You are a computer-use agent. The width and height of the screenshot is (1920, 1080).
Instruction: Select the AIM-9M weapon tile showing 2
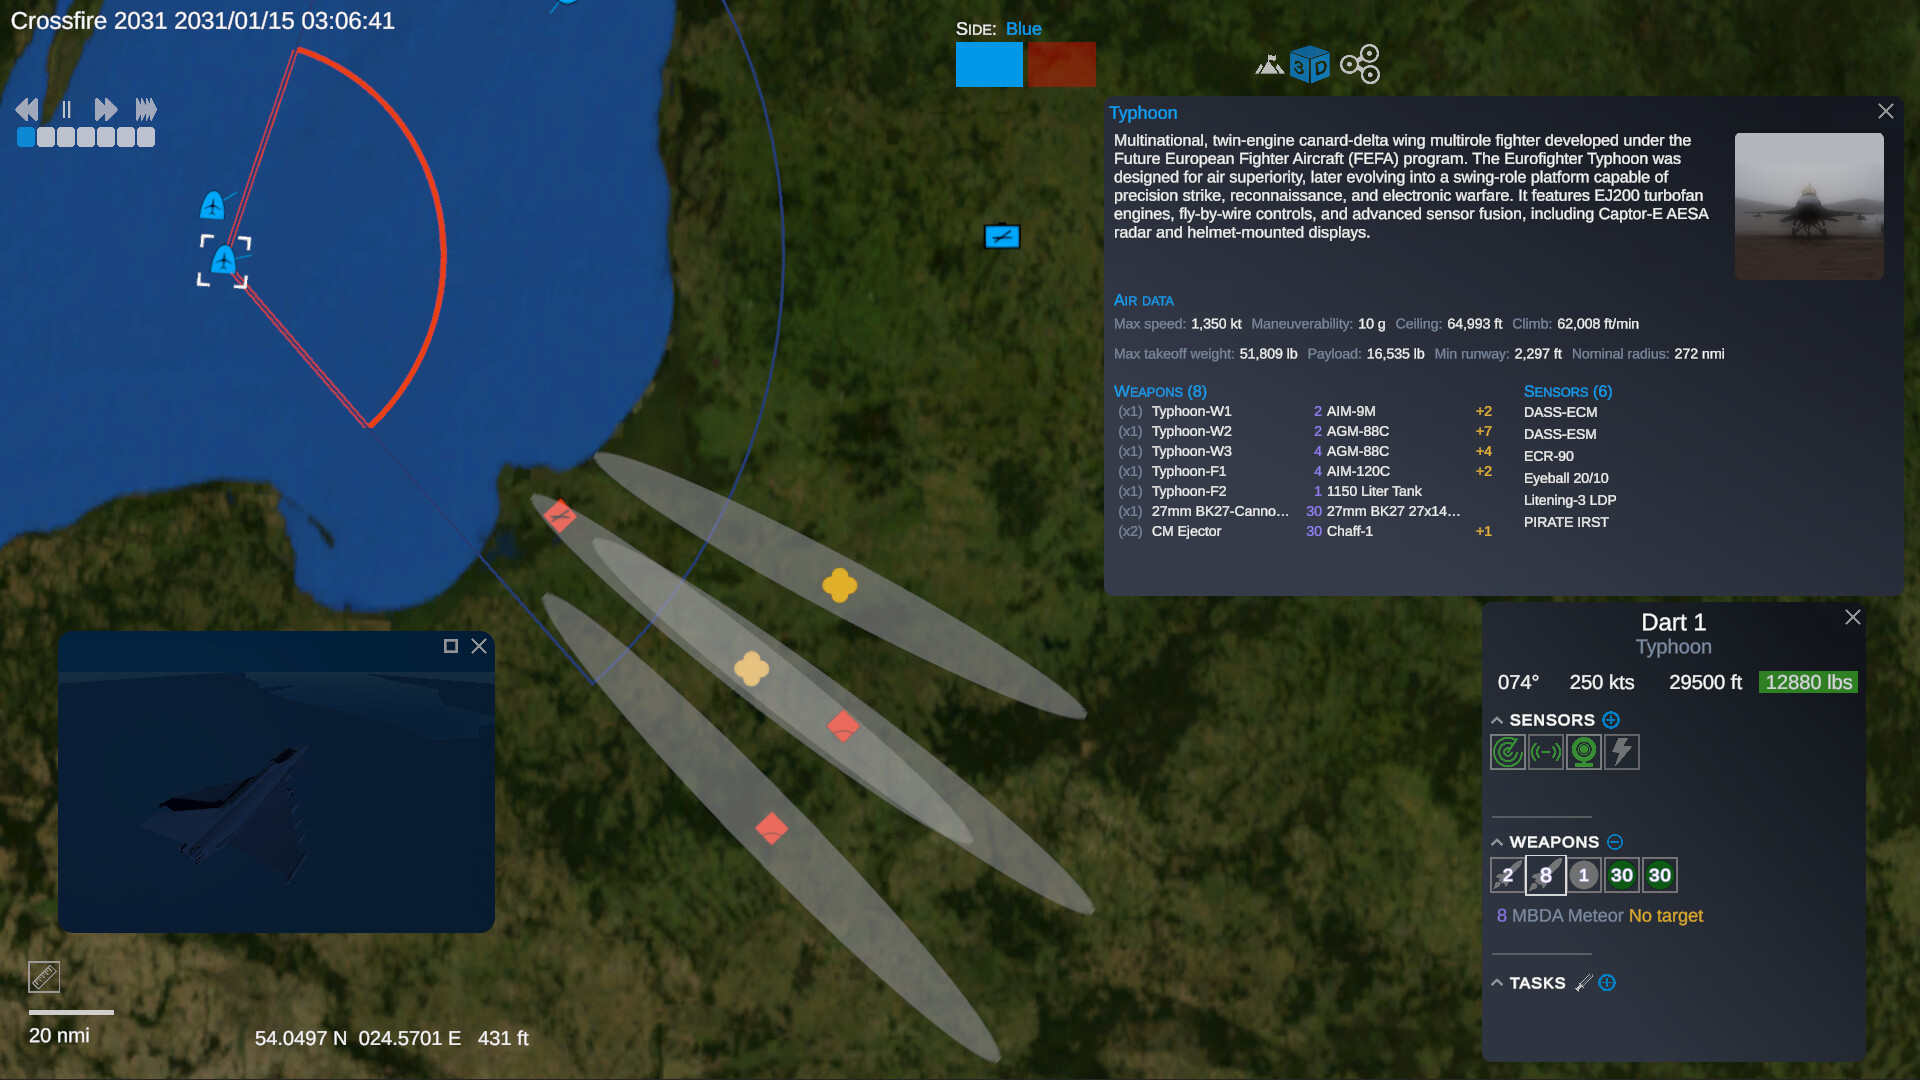pyautogui.click(x=1507, y=874)
